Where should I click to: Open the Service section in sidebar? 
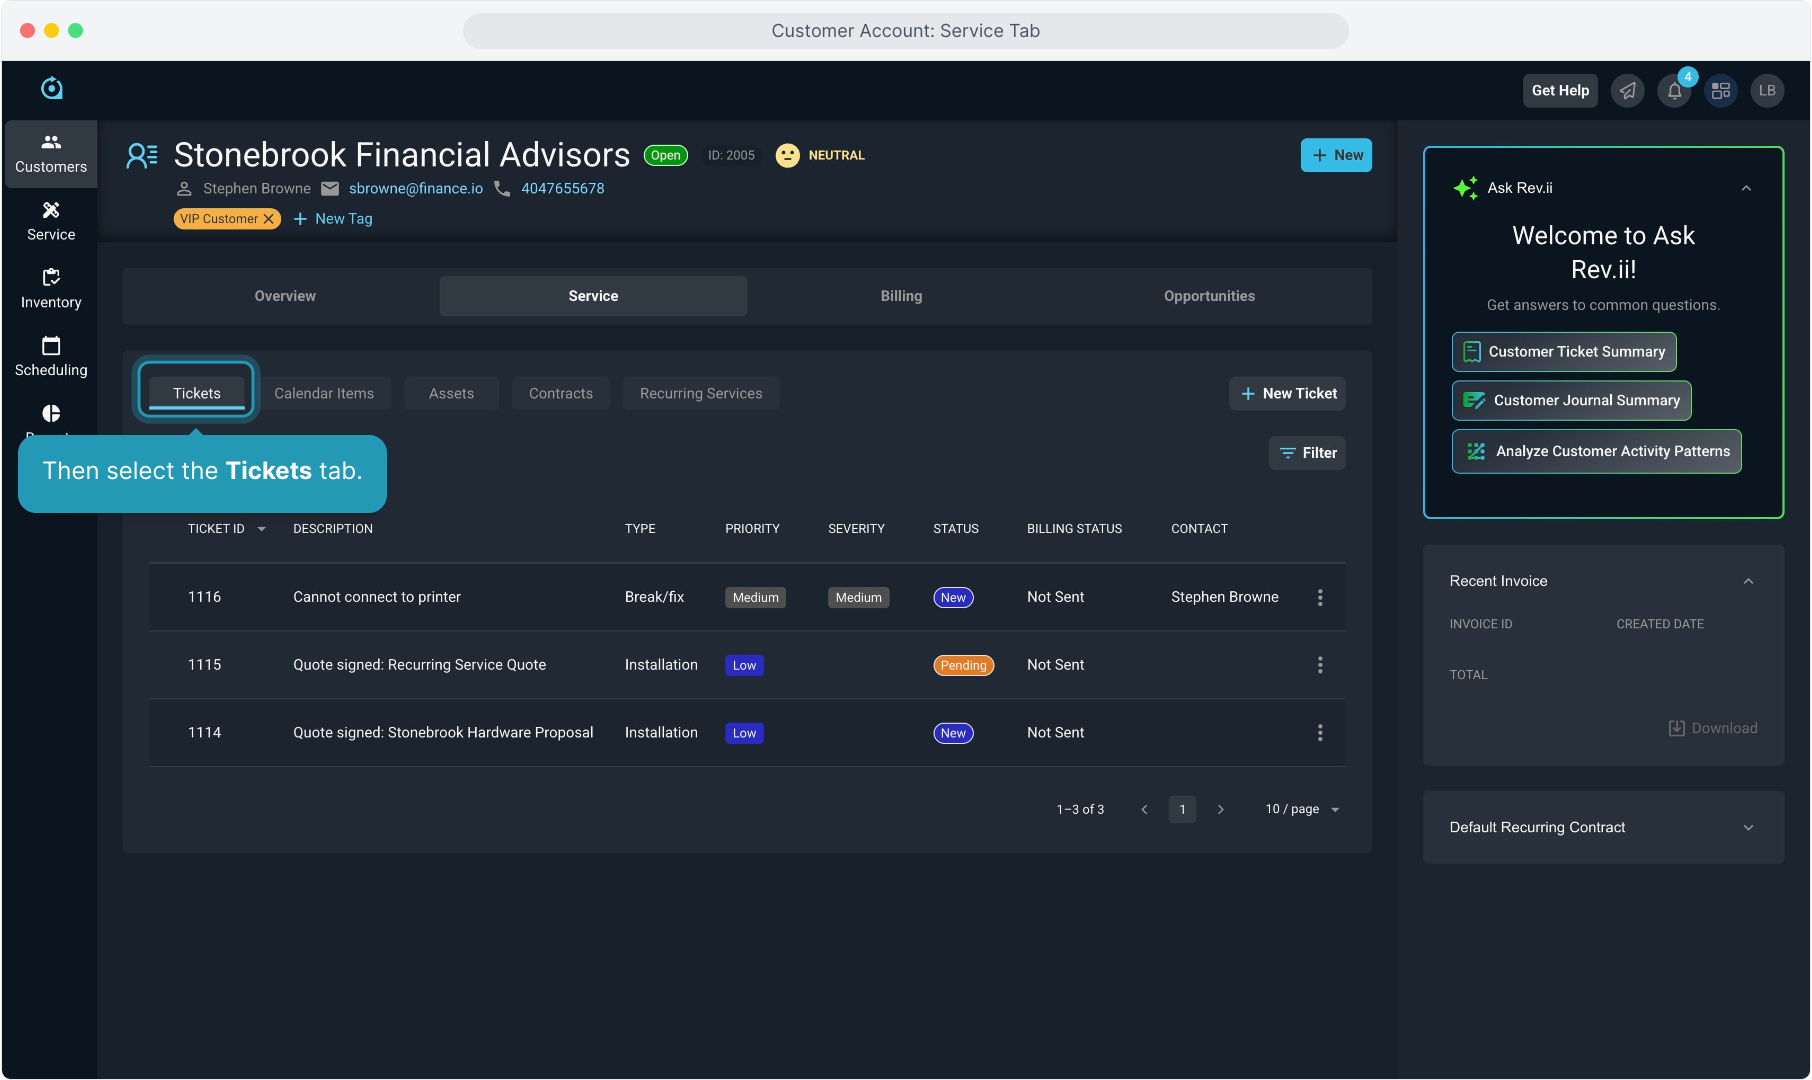point(51,221)
